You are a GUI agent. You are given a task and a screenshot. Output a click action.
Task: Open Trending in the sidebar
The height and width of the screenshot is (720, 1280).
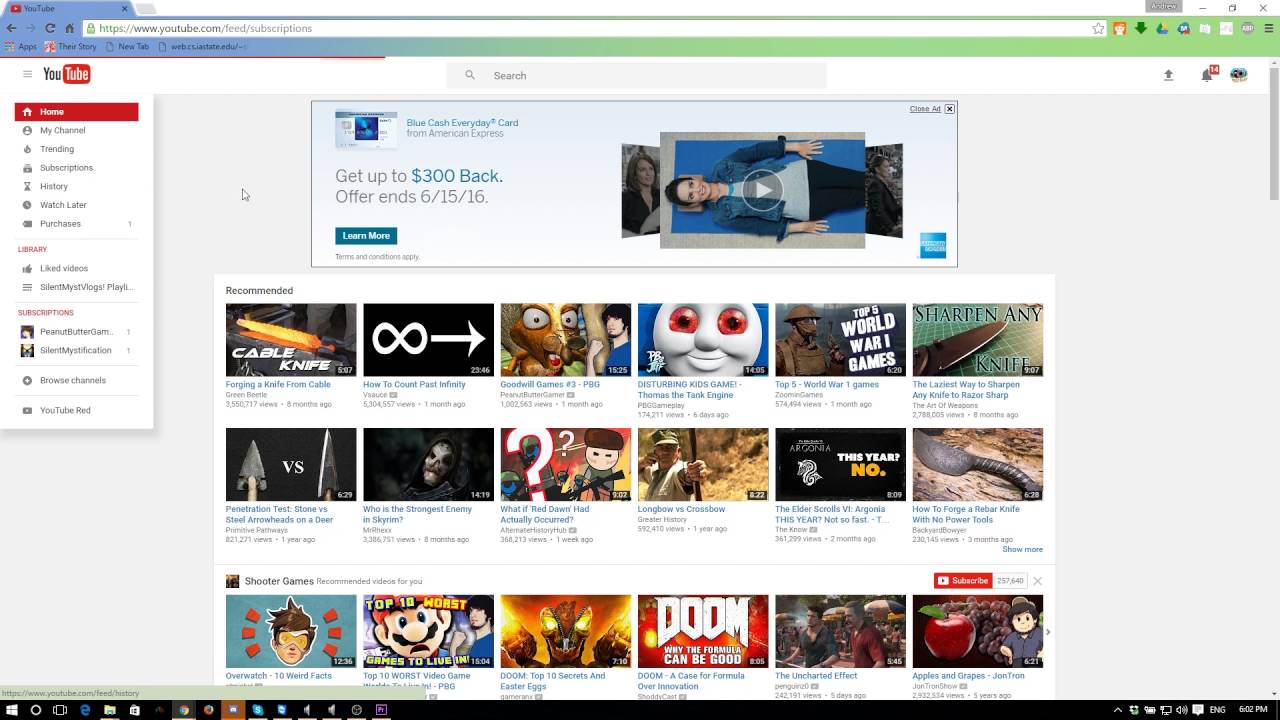click(x=57, y=149)
